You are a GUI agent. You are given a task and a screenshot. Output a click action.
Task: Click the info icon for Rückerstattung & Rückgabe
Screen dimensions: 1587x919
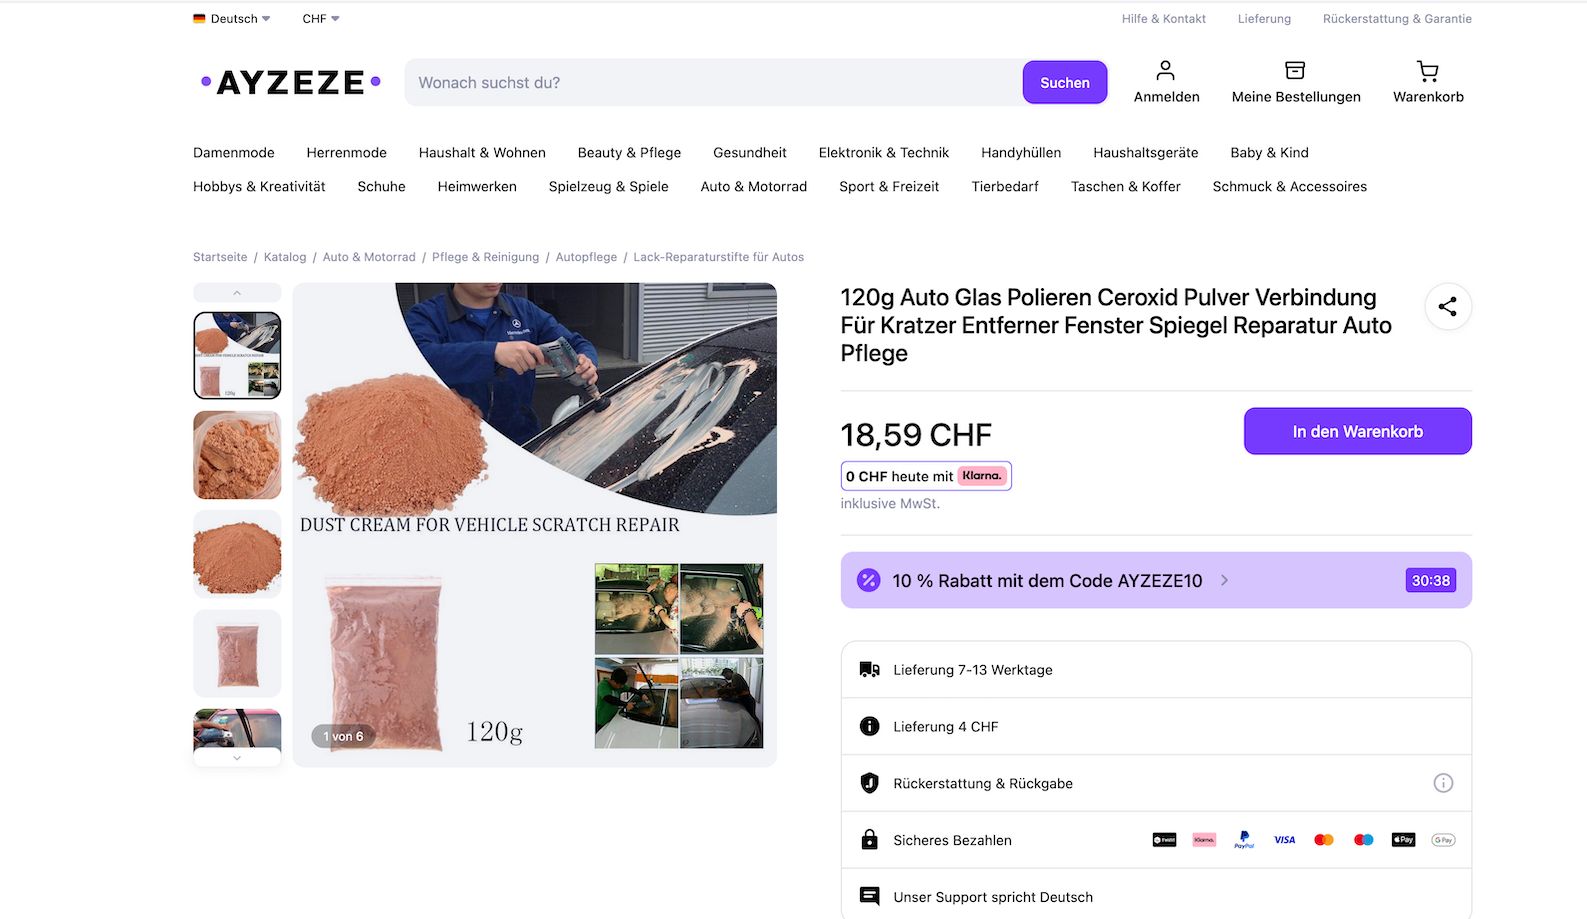(x=1442, y=783)
